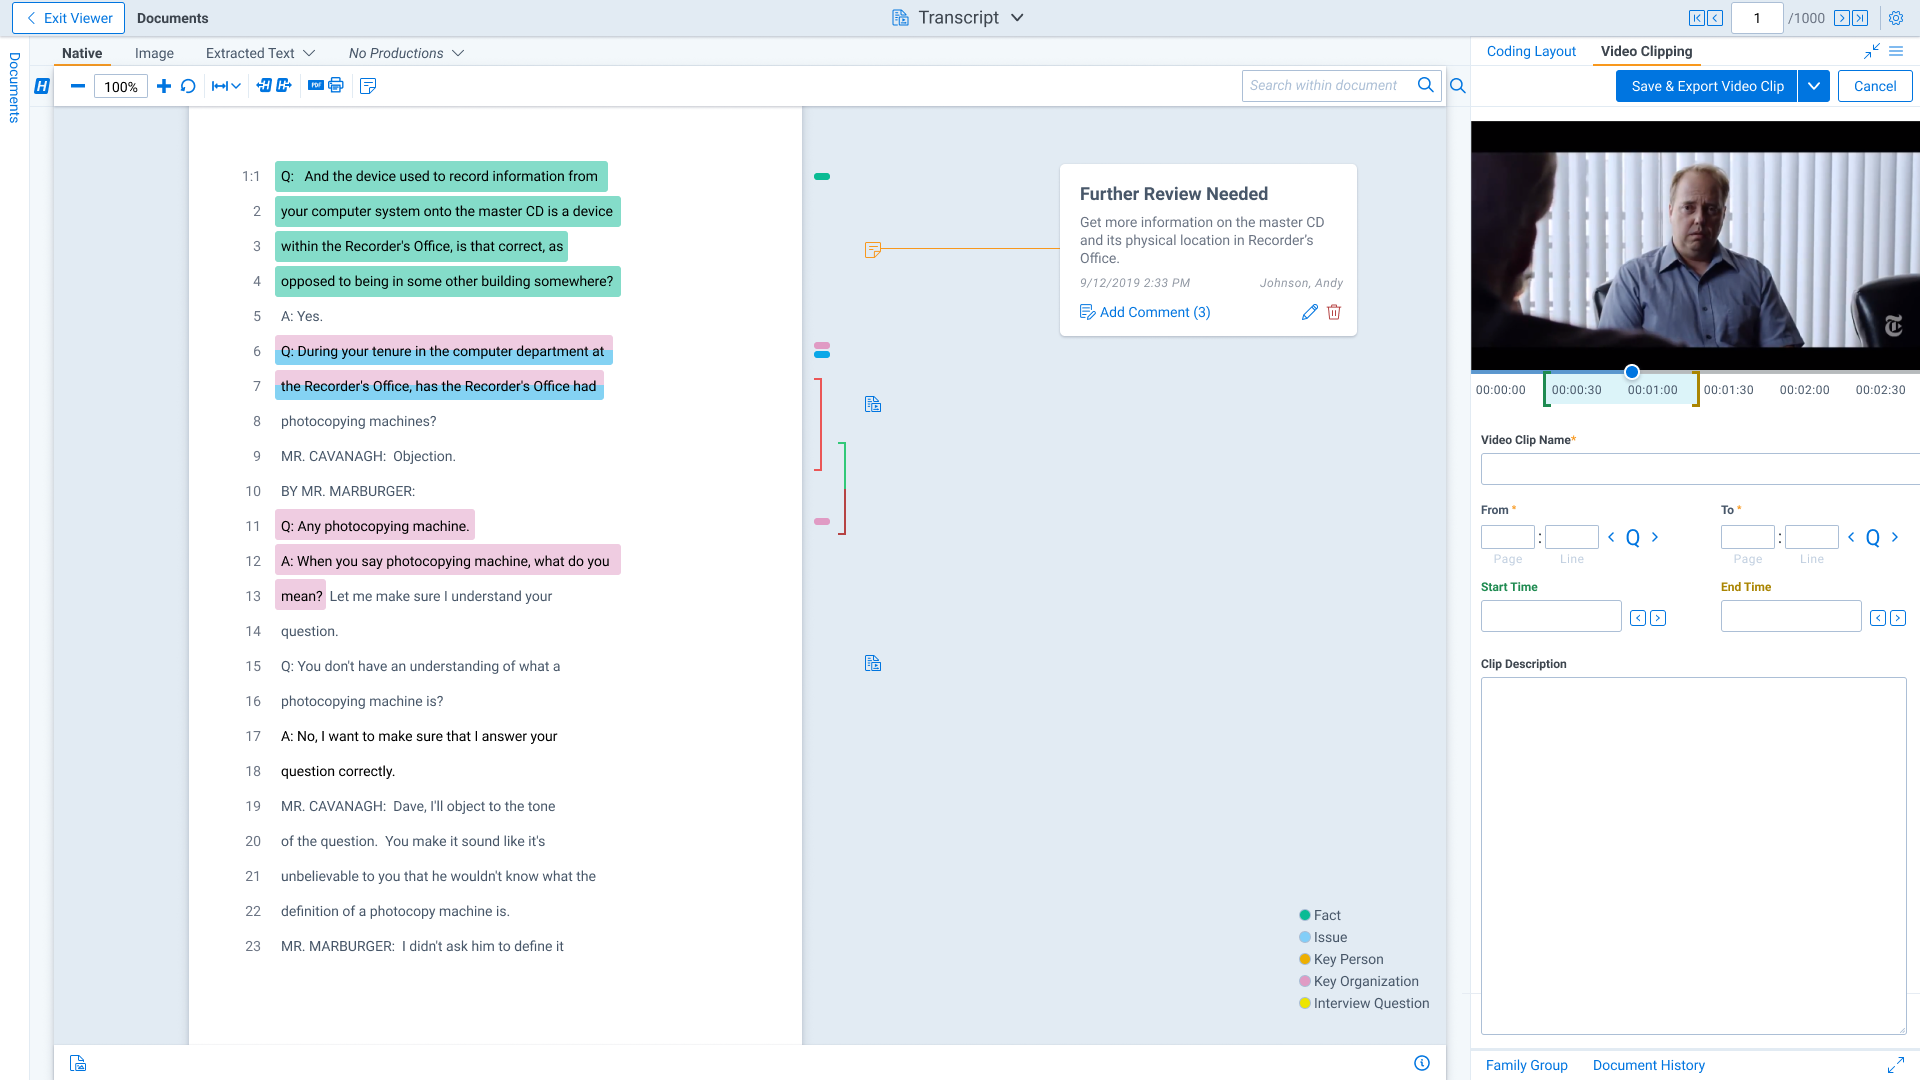Click the yellow clip end bracket

tap(1696, 389)
